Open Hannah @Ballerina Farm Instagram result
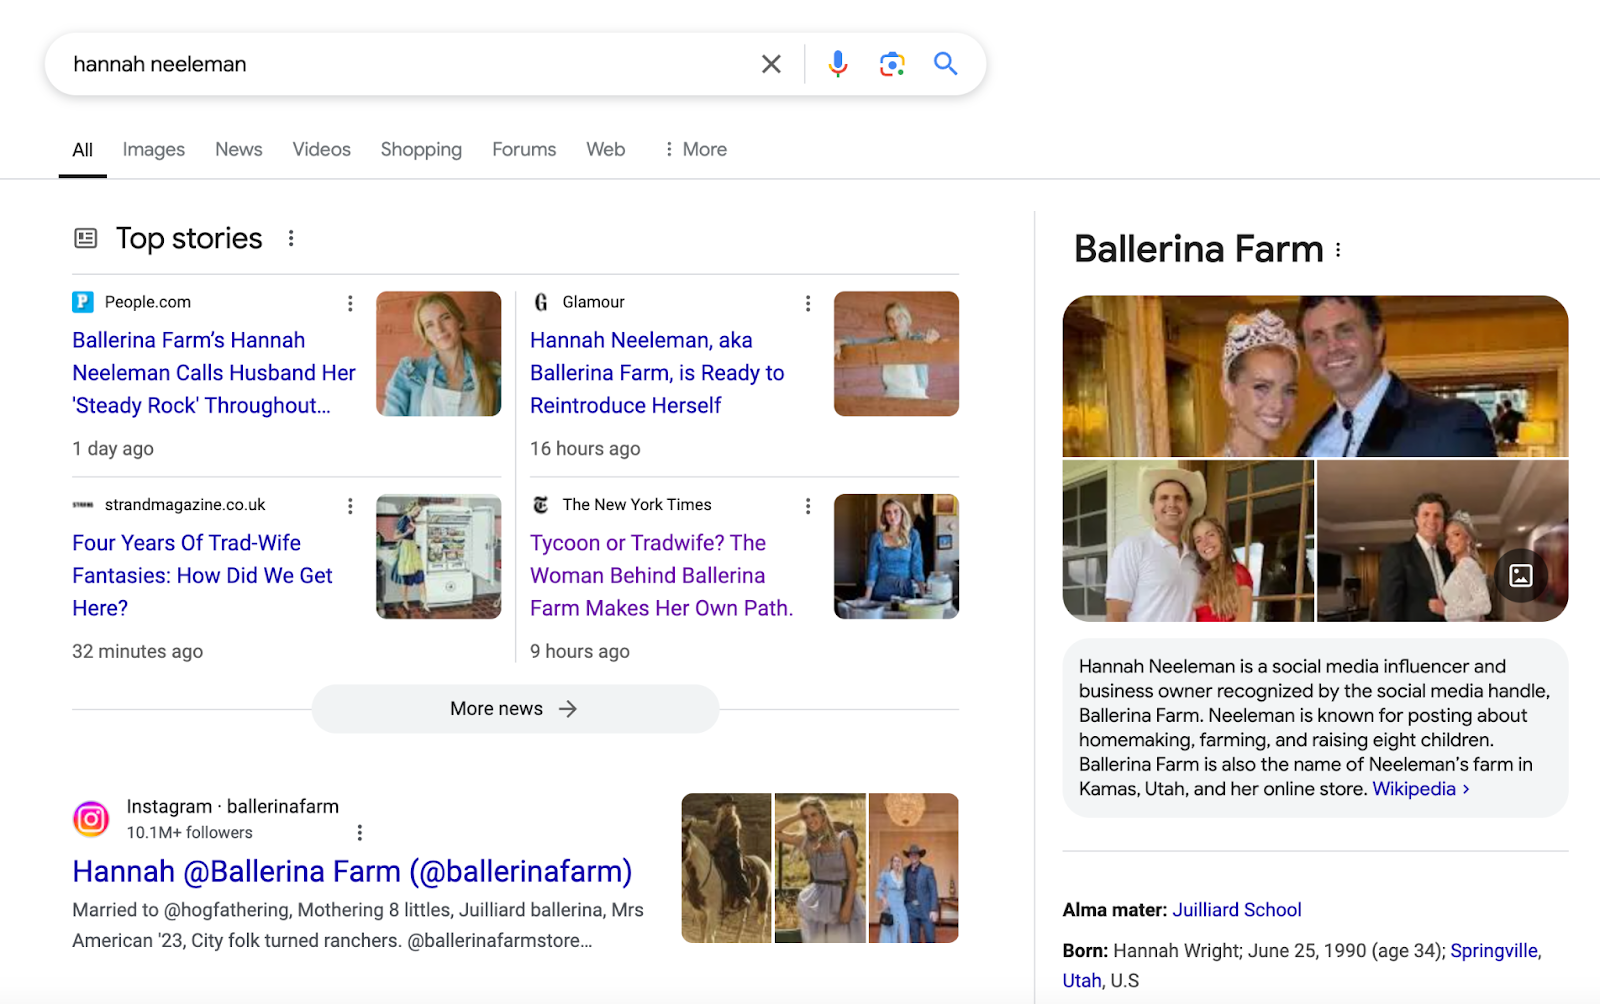The height and width of the screenshot is (1004, 1600). click(352, 871)
